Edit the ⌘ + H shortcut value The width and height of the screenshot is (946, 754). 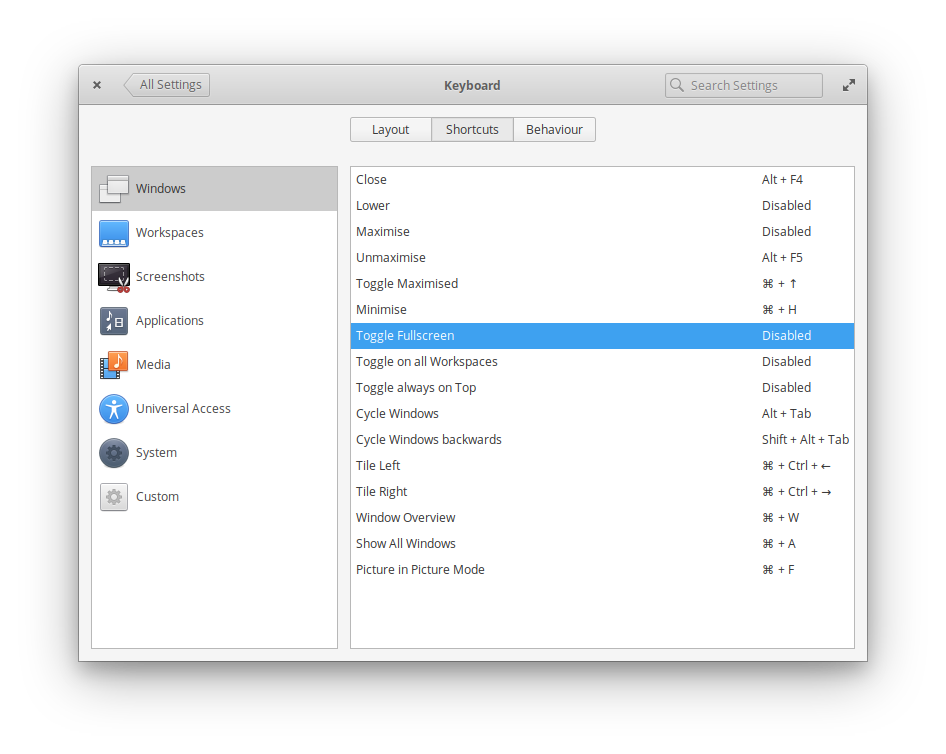pyautogui.click(x=779, y=309)
